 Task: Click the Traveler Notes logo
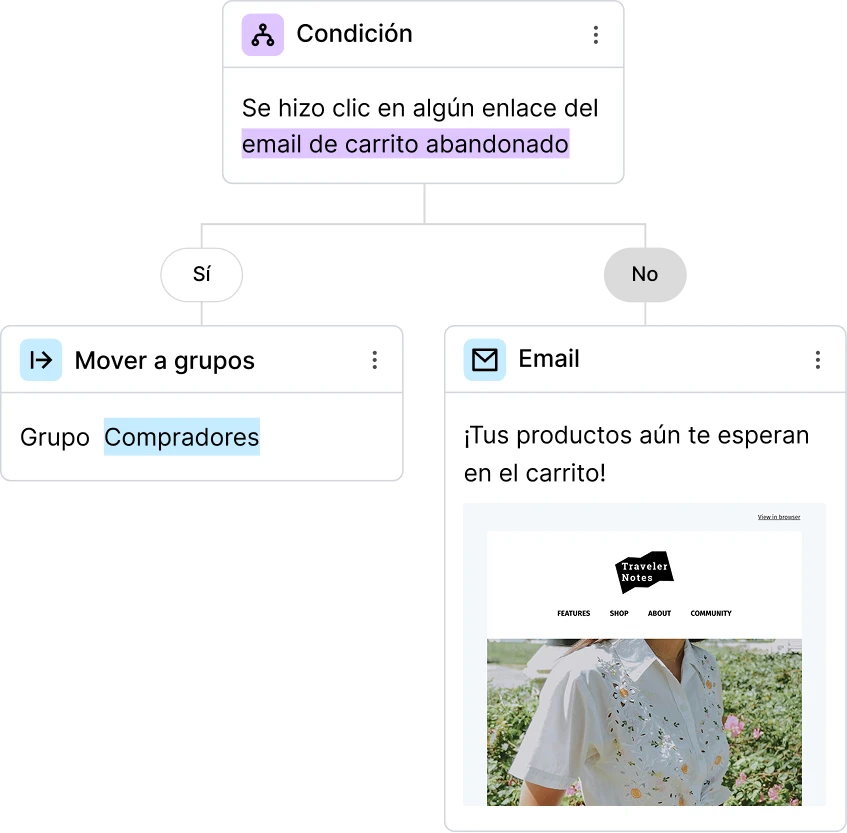point(644,572)
